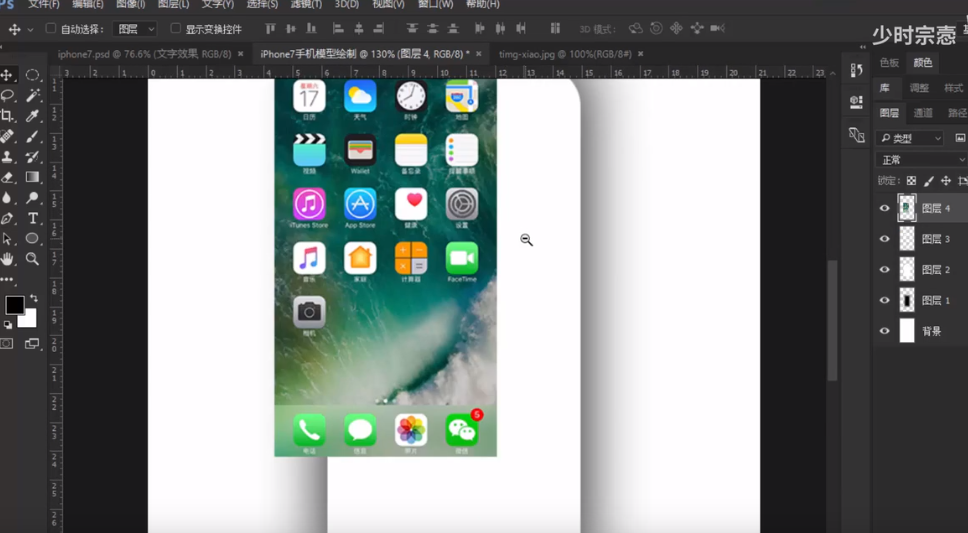Select the Crop tool
The width and height of the screenshot is (968, 533).
tap(7, 115)
